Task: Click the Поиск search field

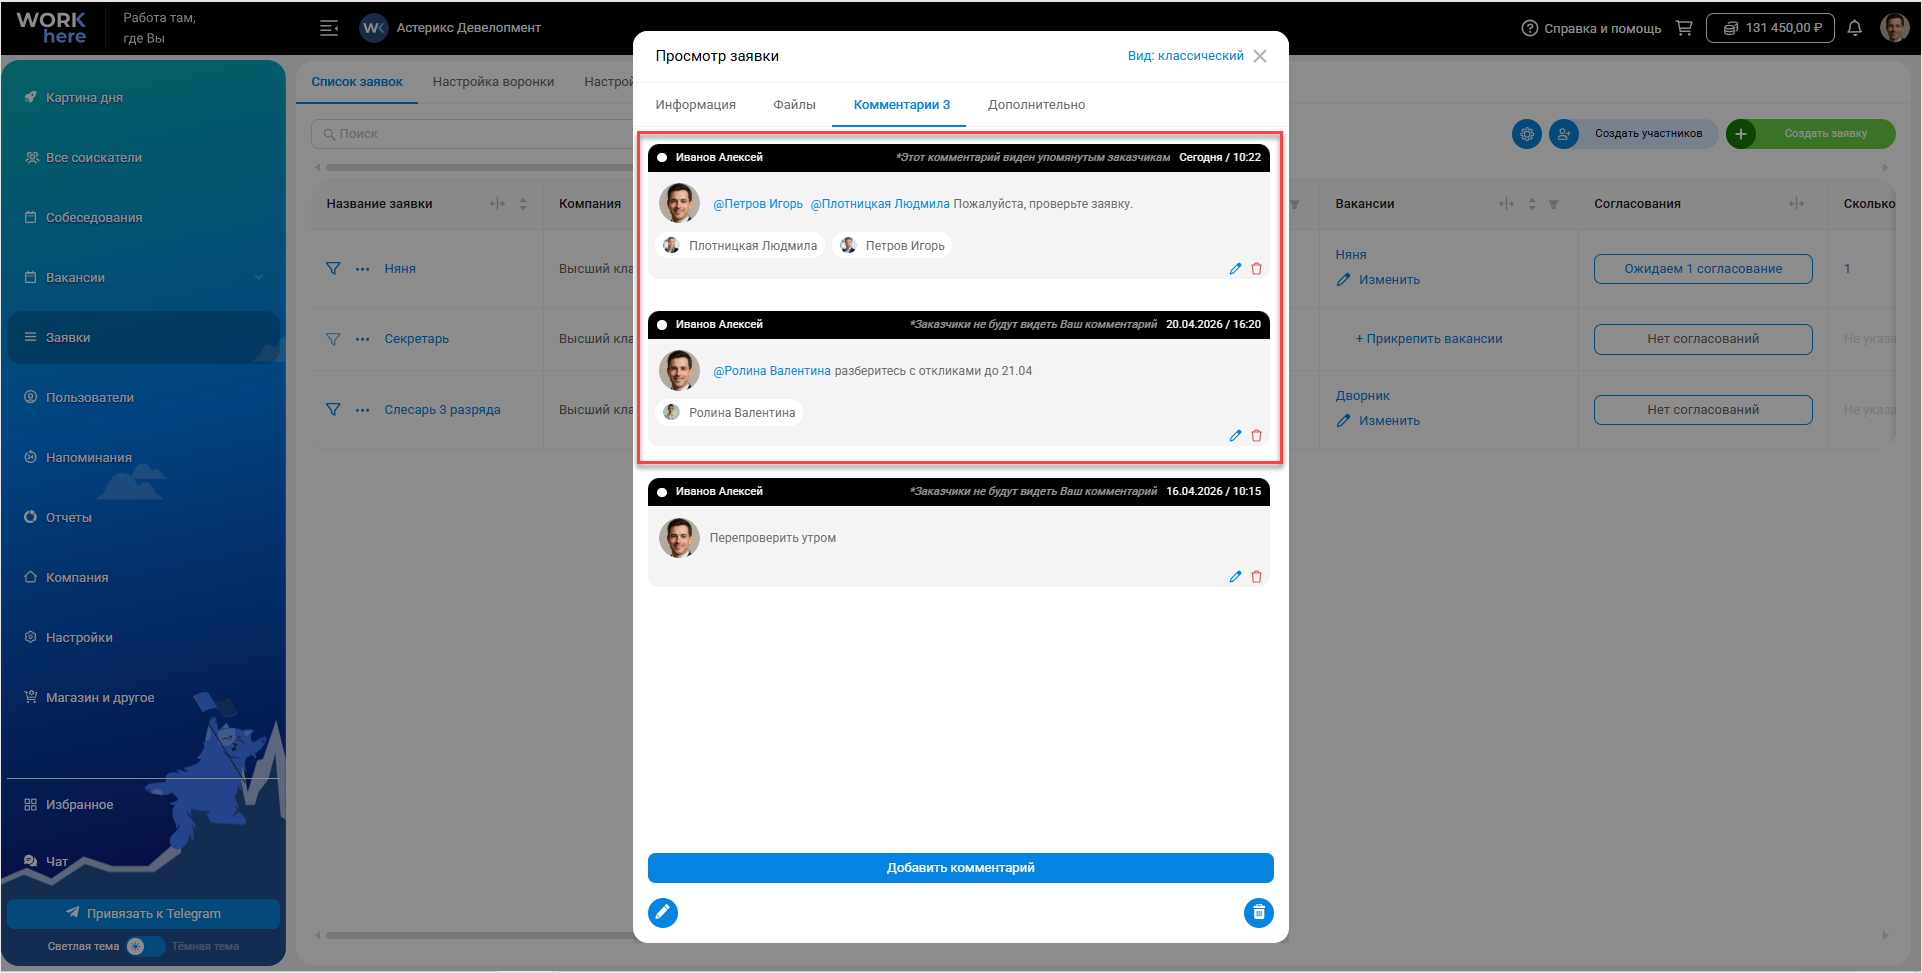Action: click(472, 134)
